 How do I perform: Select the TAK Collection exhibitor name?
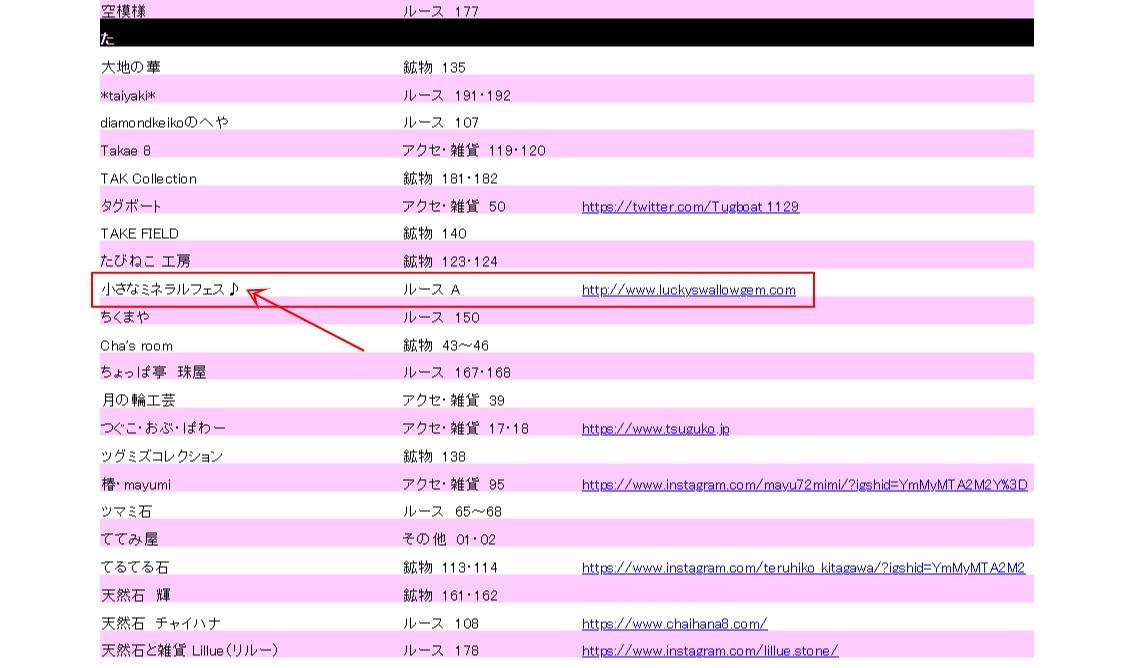pos(148,179)
